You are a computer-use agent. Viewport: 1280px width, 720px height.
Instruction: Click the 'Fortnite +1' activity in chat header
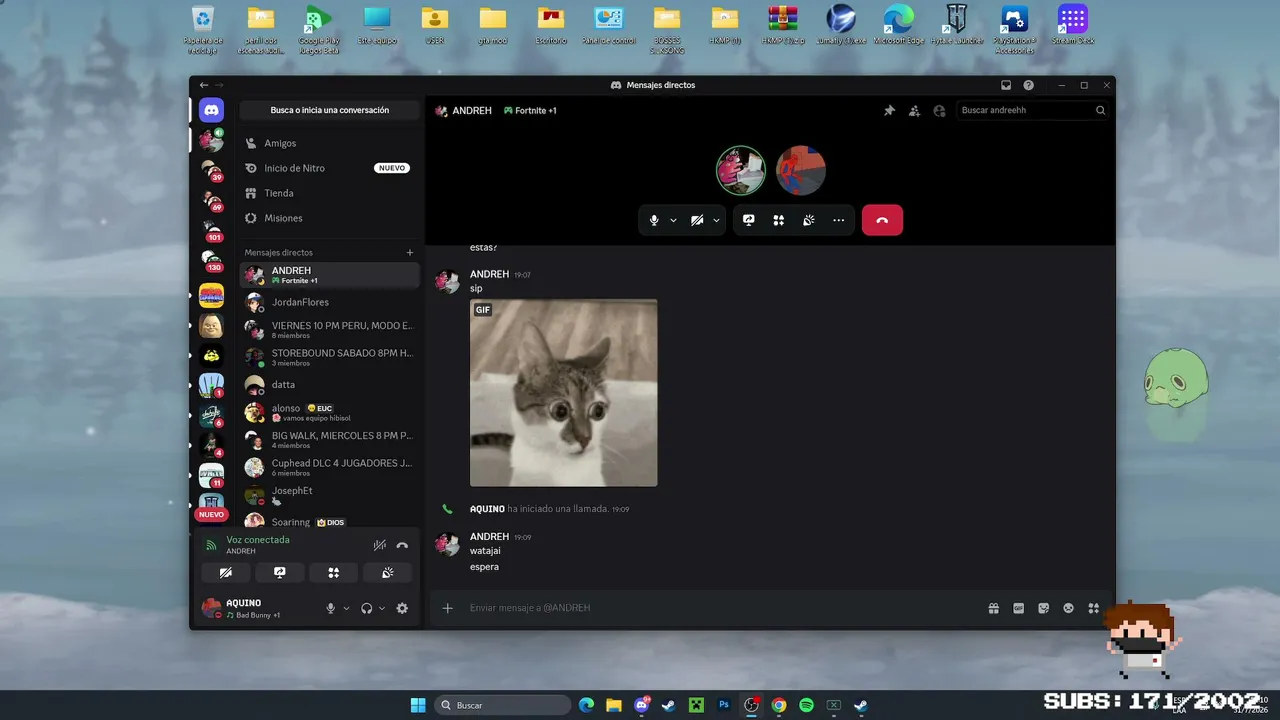pos(530,111)
